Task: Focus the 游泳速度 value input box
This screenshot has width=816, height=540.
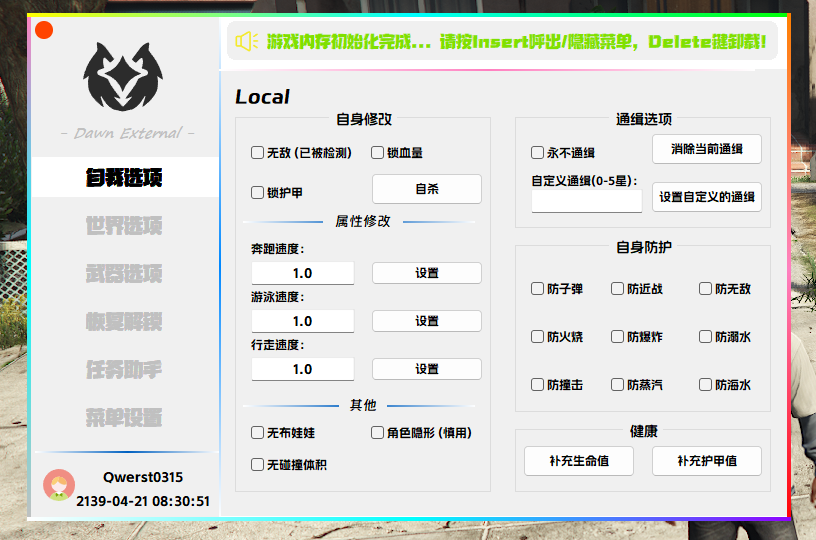Action: pyautogui.click(x=302, y=321)
